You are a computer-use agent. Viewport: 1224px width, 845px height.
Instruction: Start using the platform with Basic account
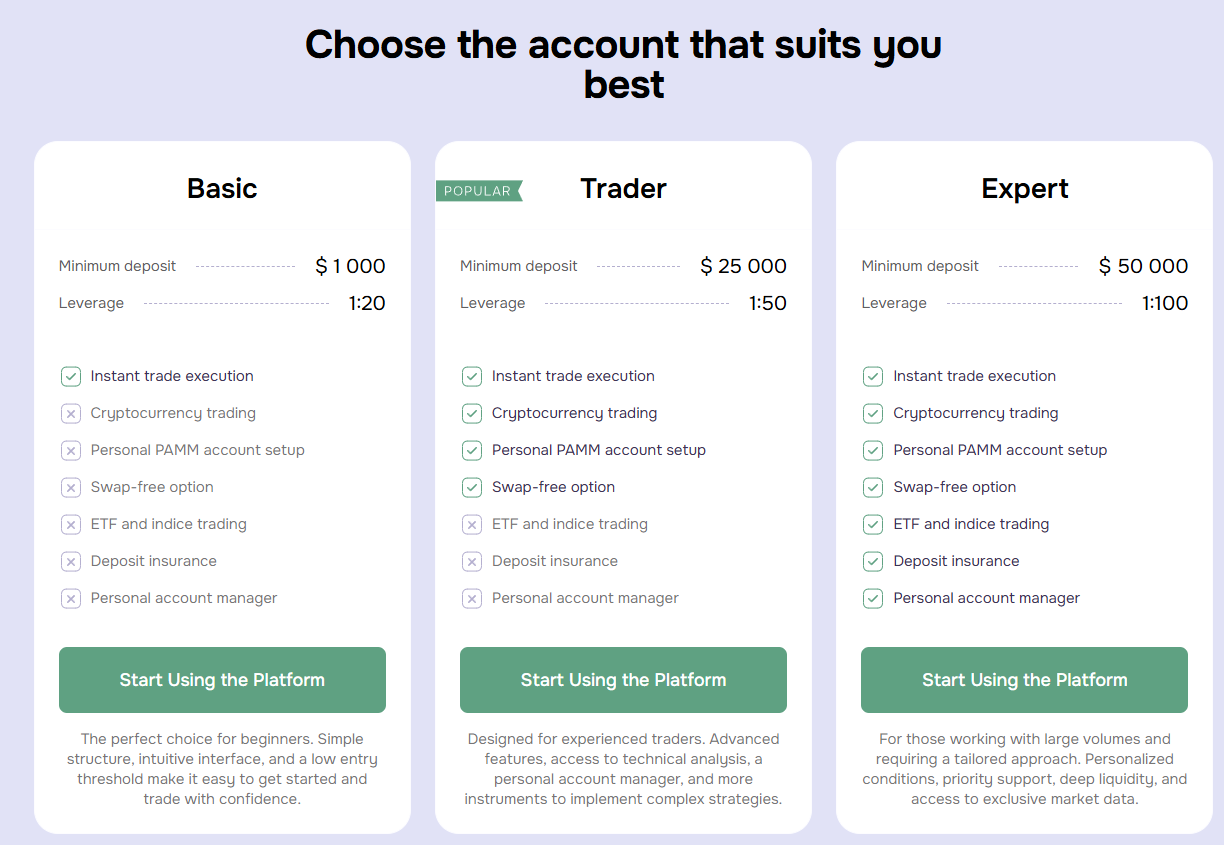[x=222, y=680]
